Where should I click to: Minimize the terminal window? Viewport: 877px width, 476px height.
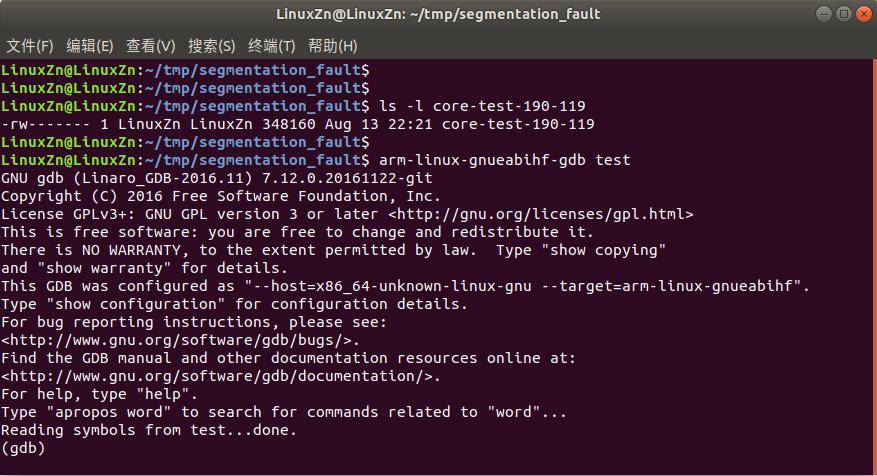(824, 14)
